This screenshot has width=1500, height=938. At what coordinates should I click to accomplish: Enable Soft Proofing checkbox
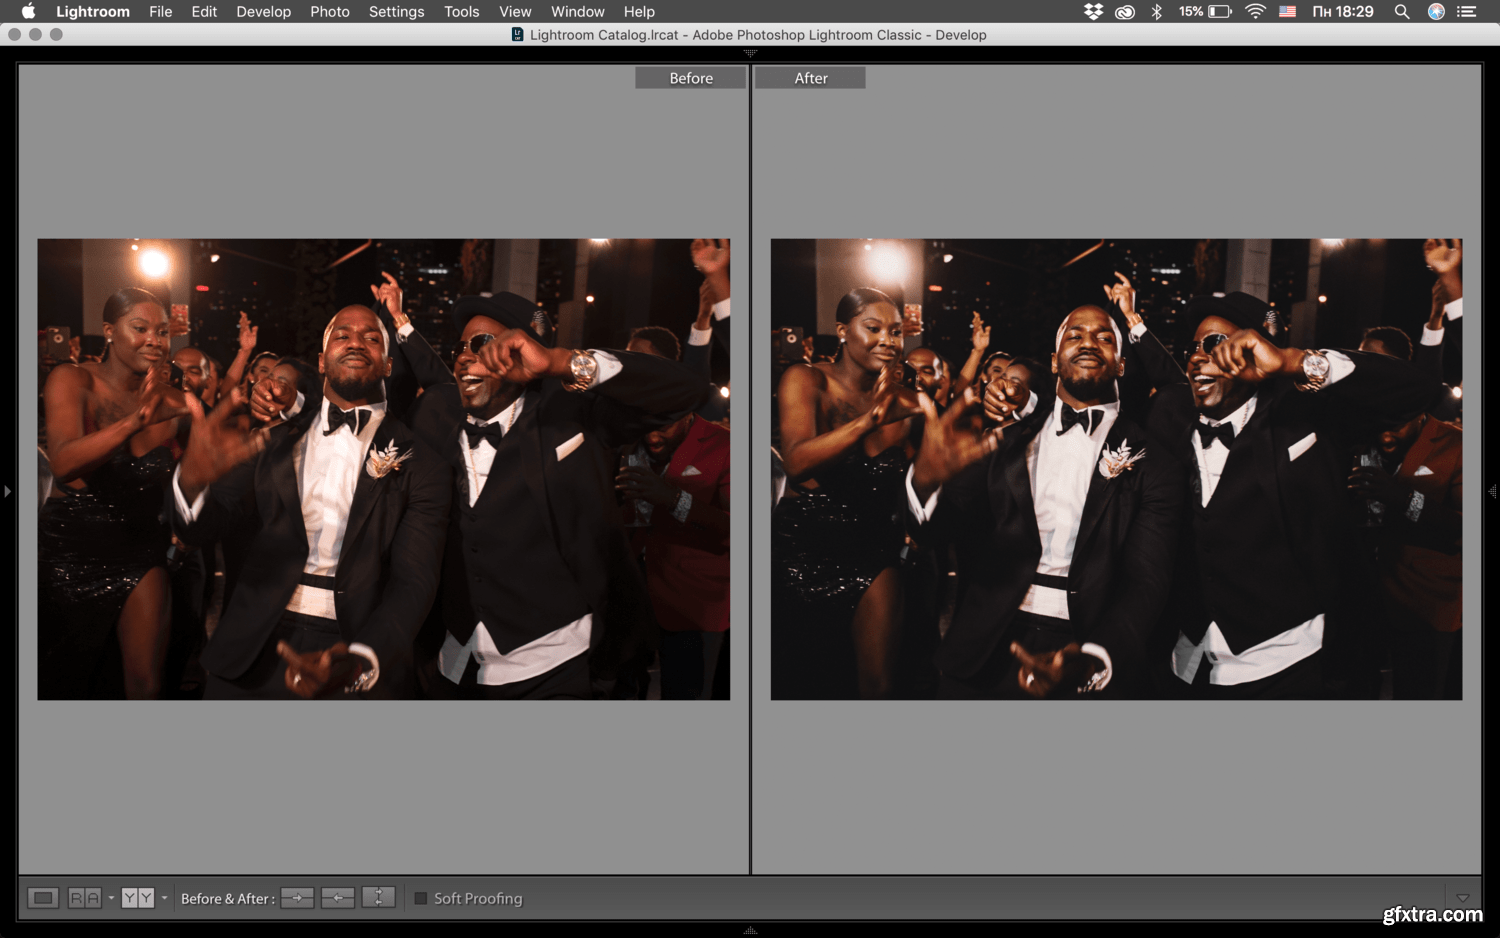pos(421,899)
